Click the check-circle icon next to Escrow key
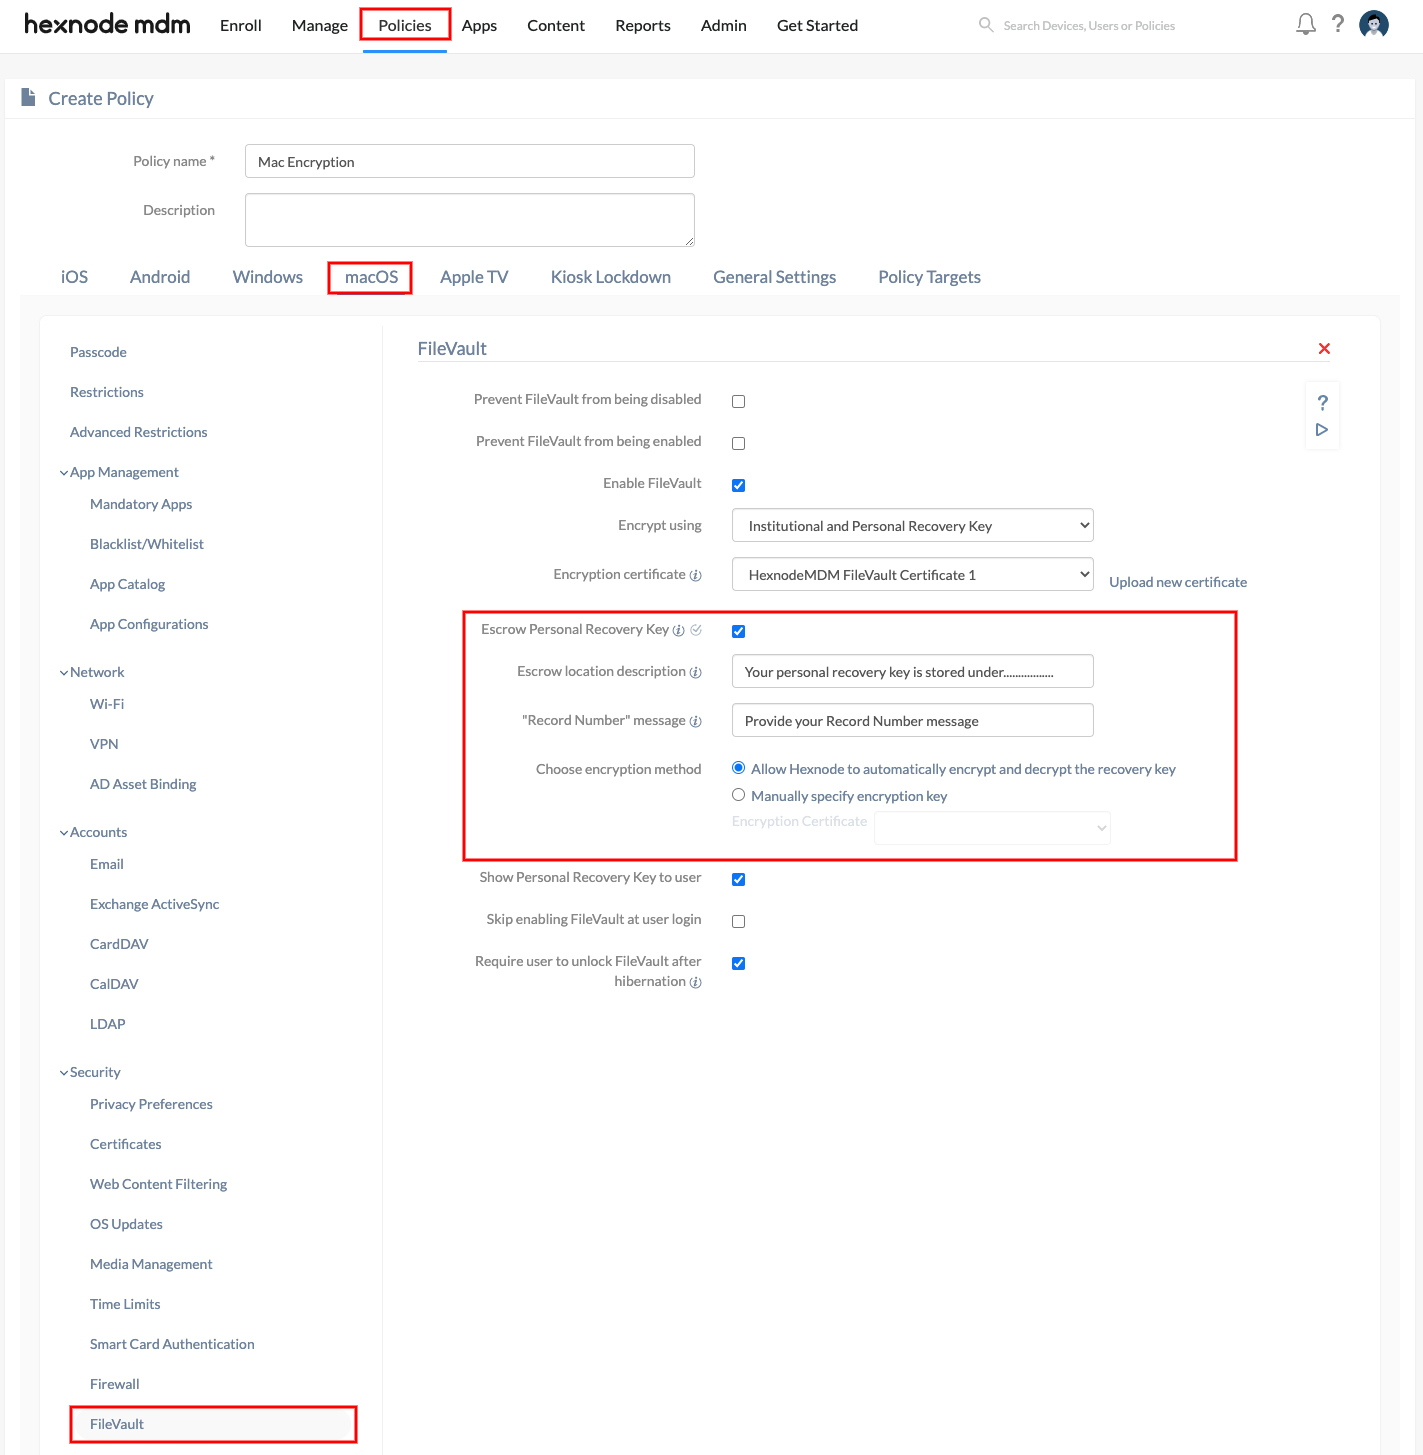 [696, 630]
